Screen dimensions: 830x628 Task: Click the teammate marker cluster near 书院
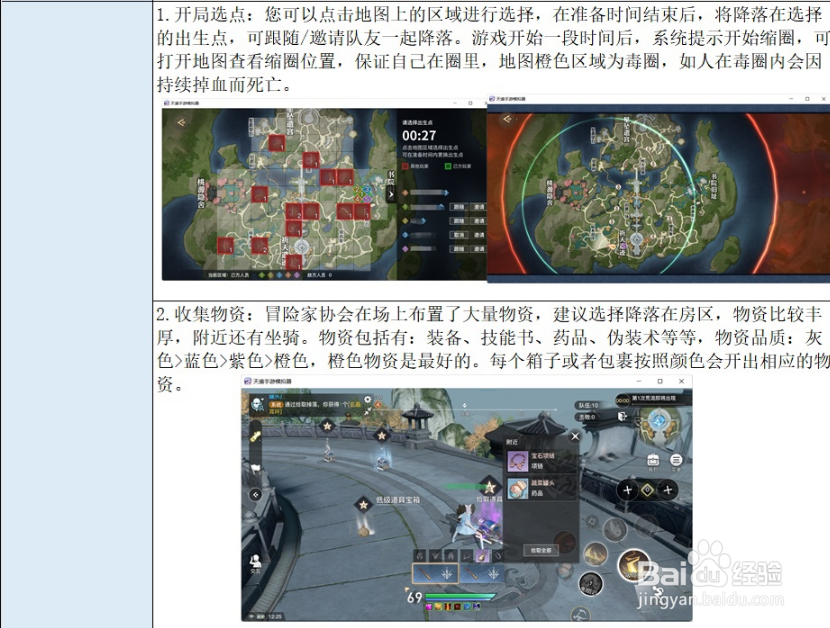[363, 193]
